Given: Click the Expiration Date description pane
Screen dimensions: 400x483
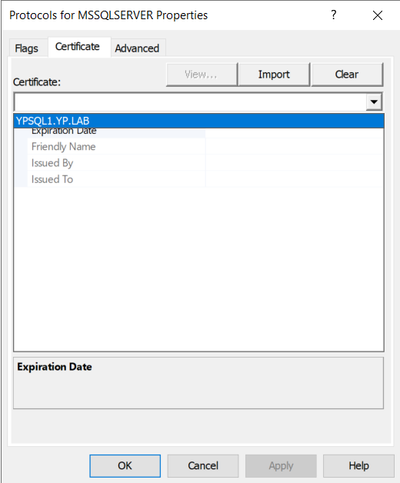Looking at the screenshot, I should (198, 383).
